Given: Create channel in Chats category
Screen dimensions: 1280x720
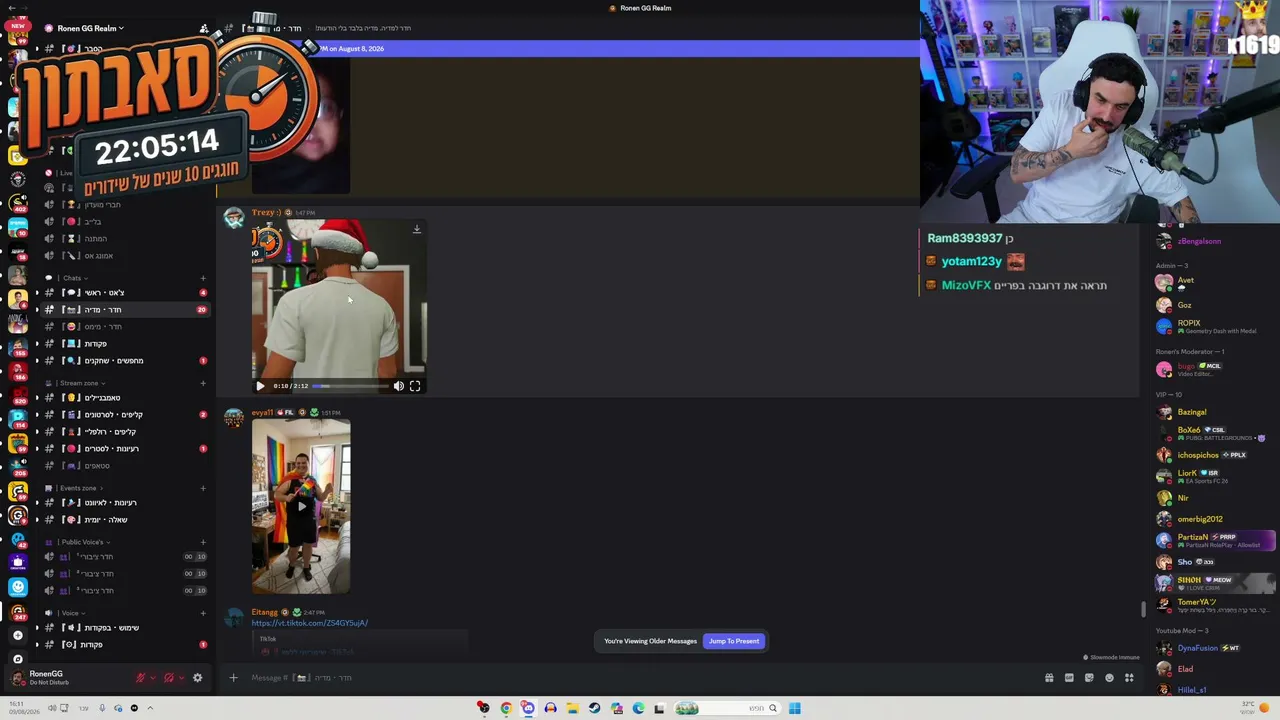Looking at the screenshot, I should 203,278.
